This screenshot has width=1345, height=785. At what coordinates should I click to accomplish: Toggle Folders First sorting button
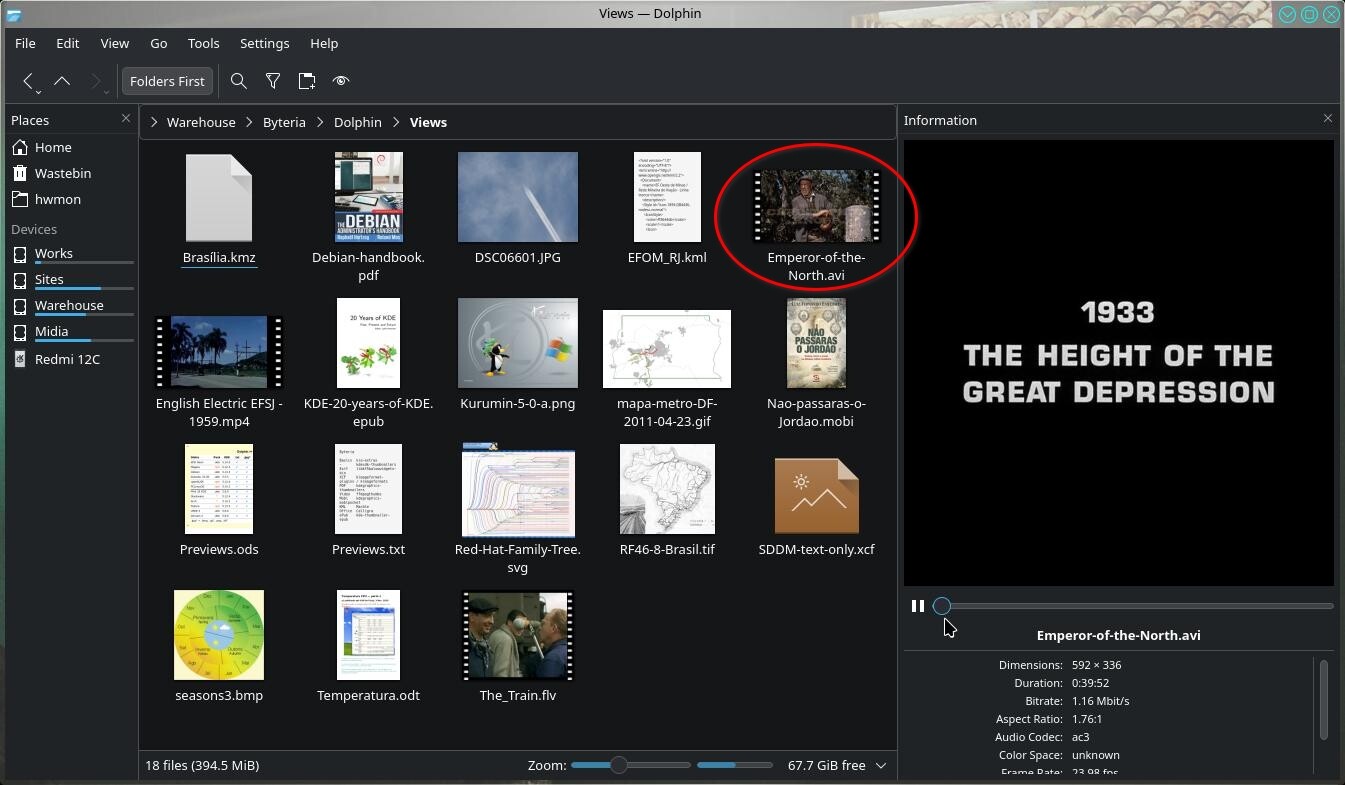coord(167,81)
